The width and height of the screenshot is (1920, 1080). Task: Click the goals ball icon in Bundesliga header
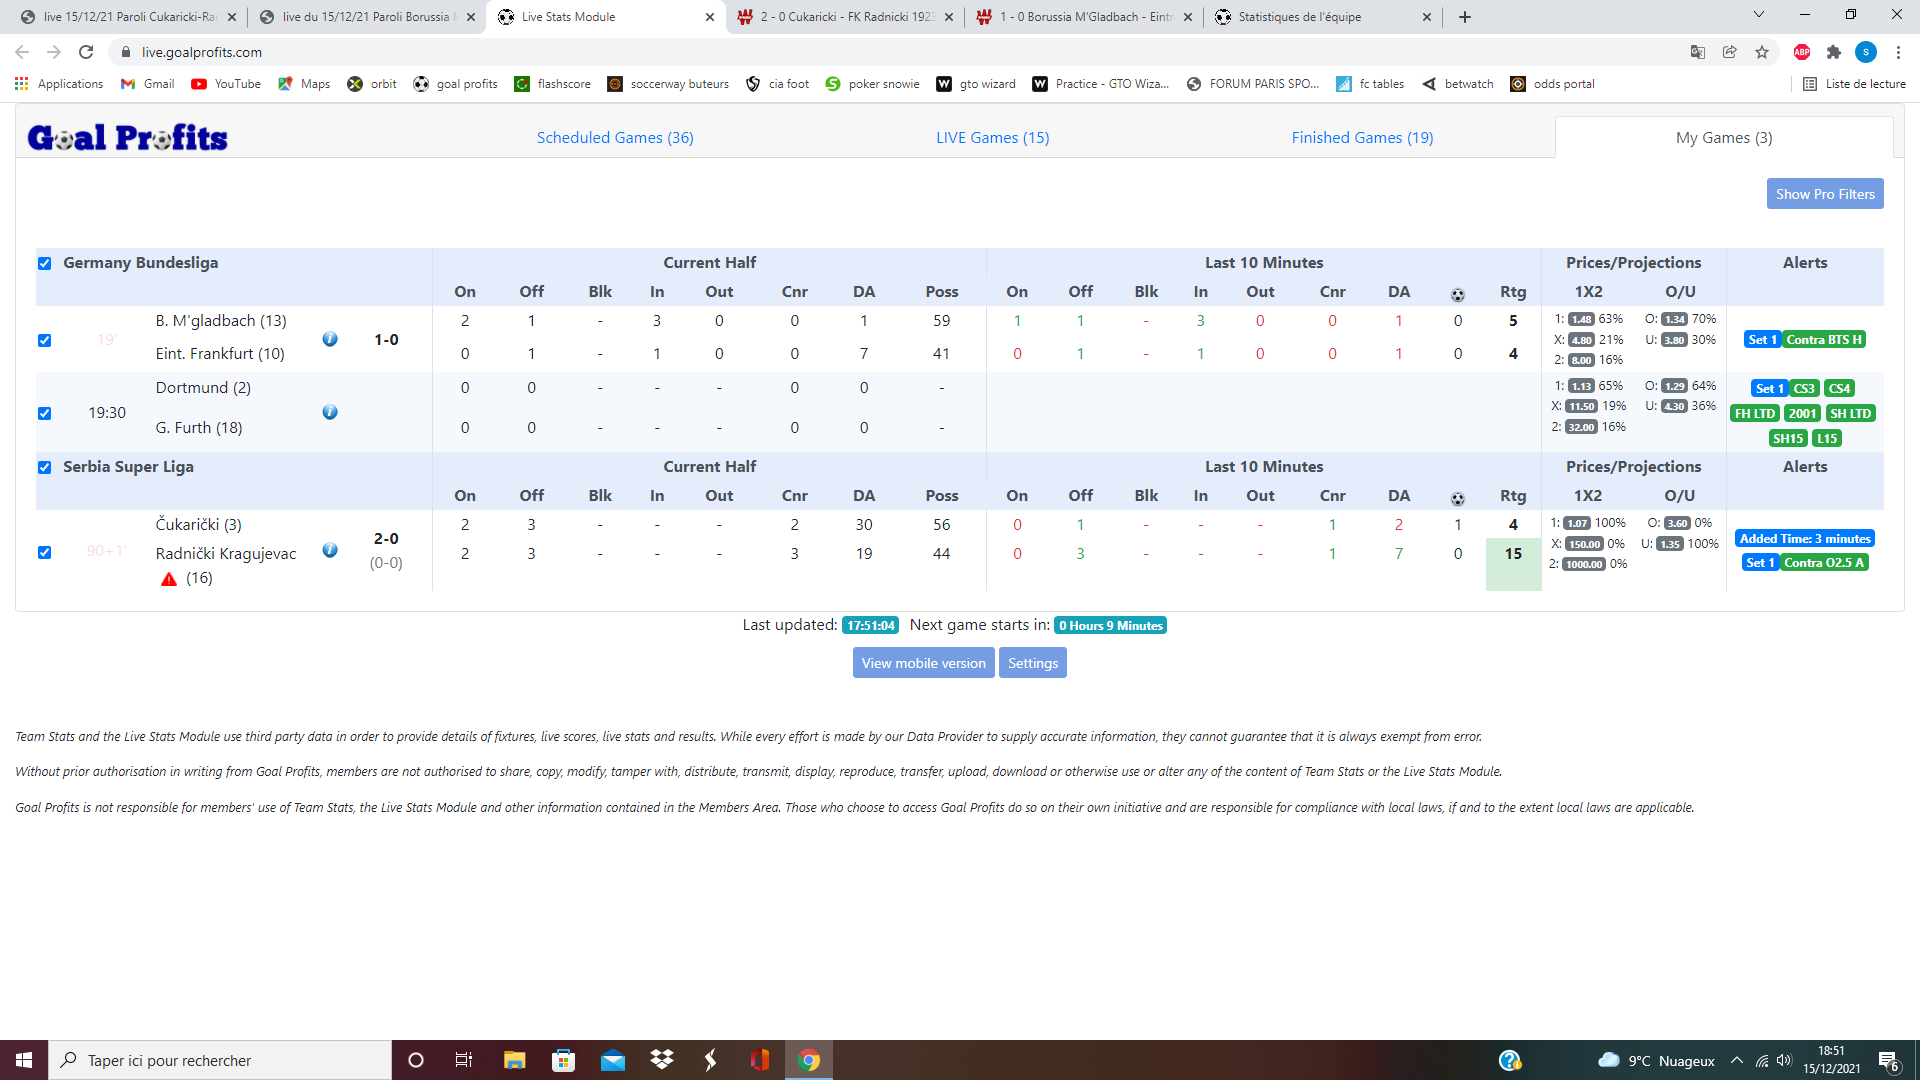(1458, 294)
